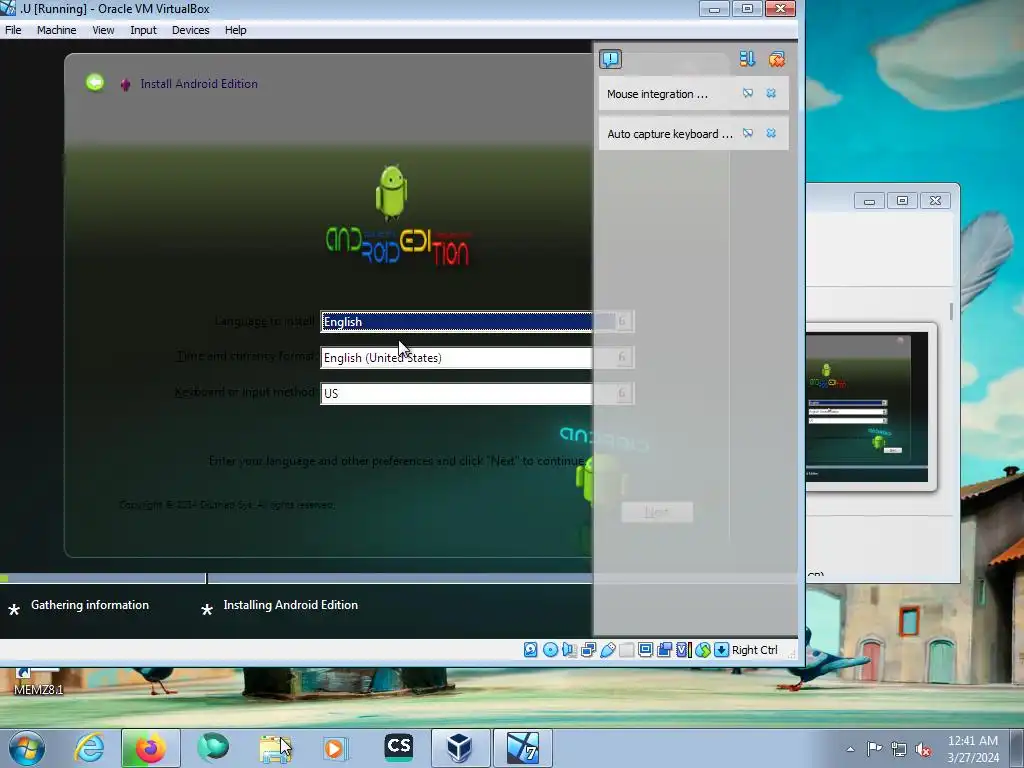Open the View menu
The height and width of the screenshot is (768, 1024).
[103, 30]
